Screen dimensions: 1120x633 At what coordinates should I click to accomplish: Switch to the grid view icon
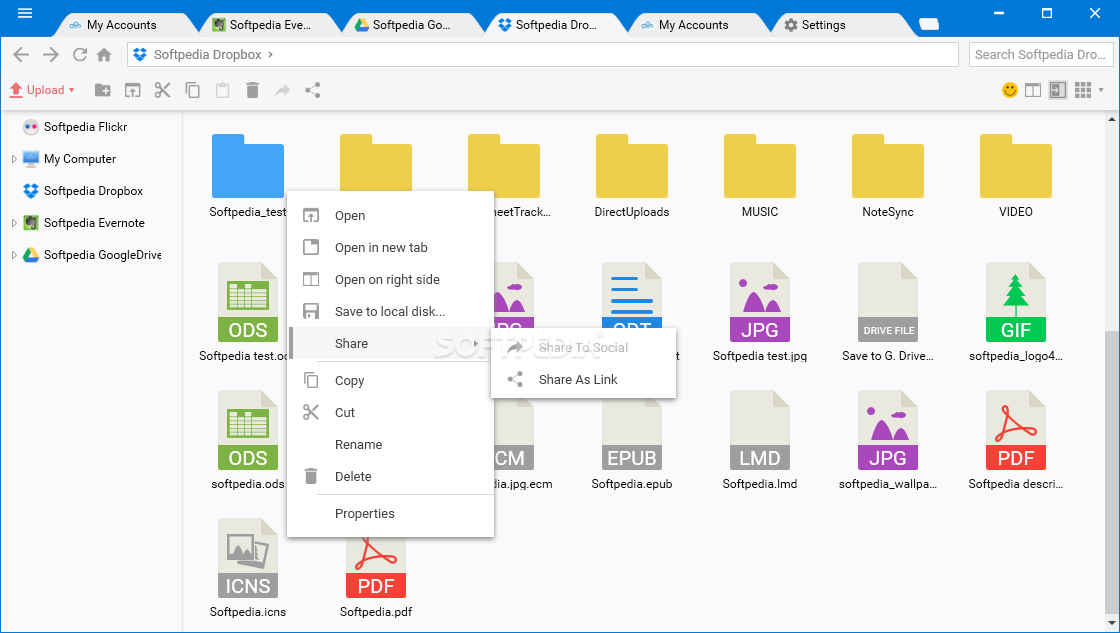pyautogui.click(x=1083, y=90)
